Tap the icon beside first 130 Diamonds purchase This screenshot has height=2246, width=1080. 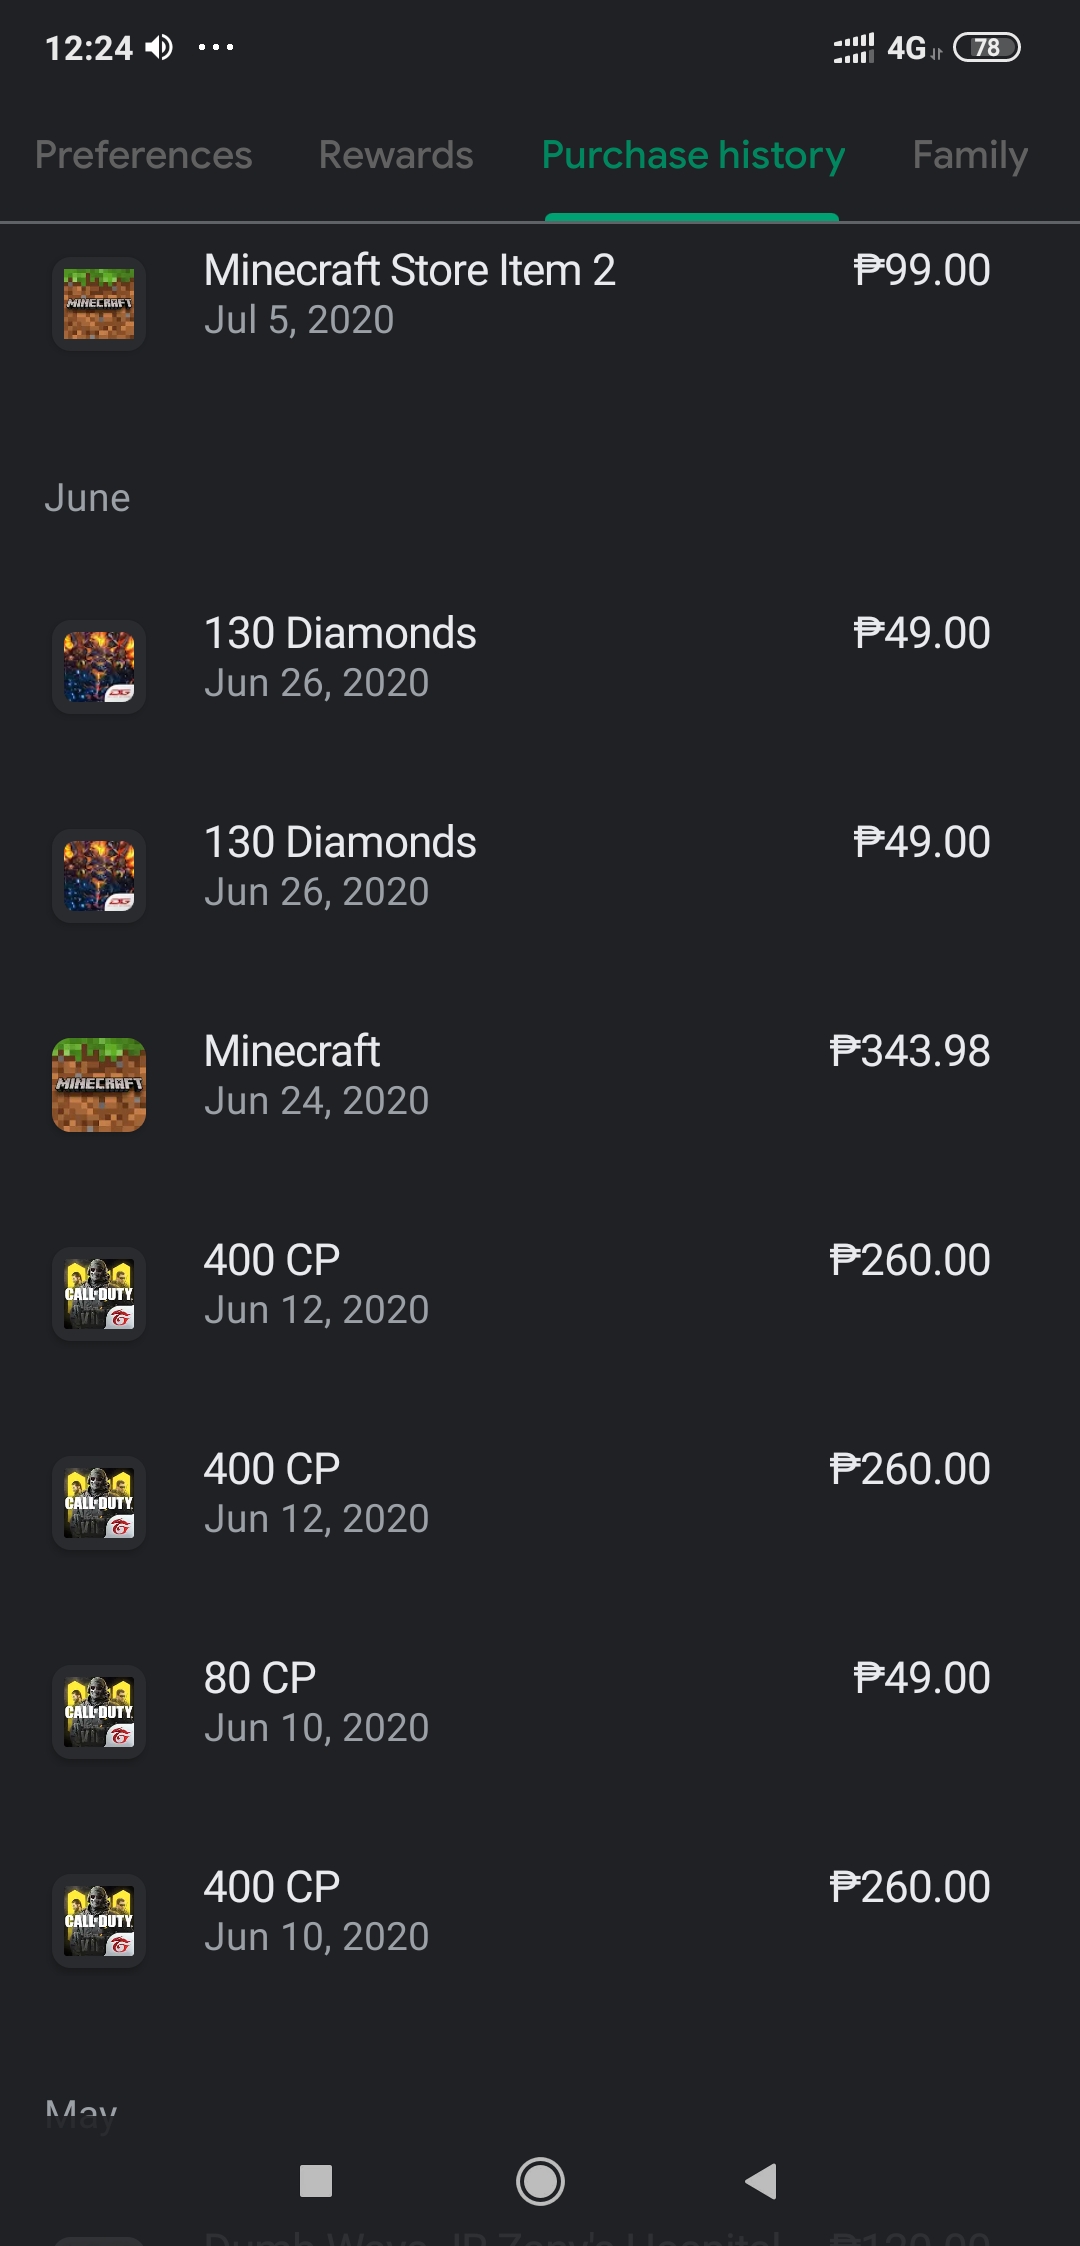(99, 667)
